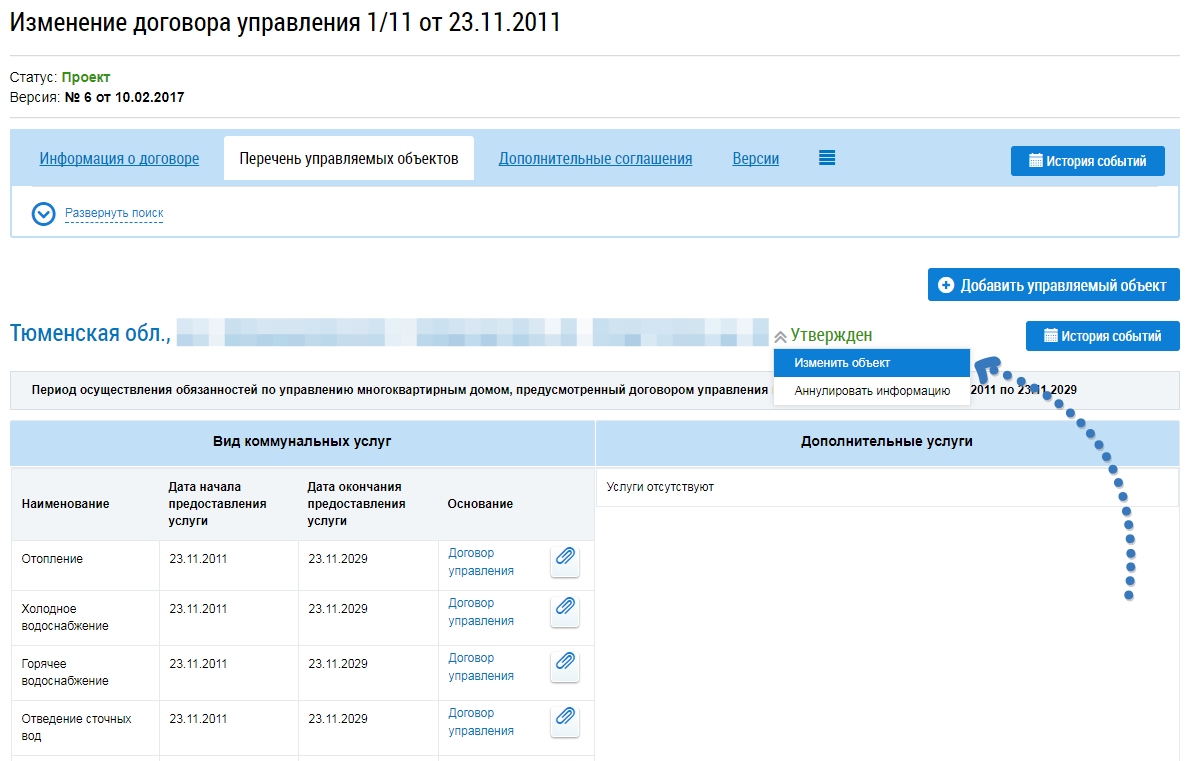Open attachment paperclip in Холодное водоснабжение row
This screenshot has width=1189, height=761.
tap(565, 612)
